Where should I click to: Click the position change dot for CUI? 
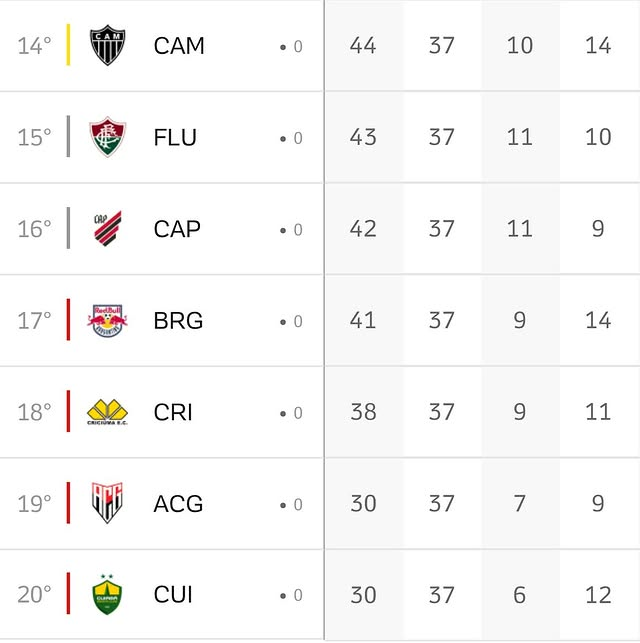coord(283,596)
